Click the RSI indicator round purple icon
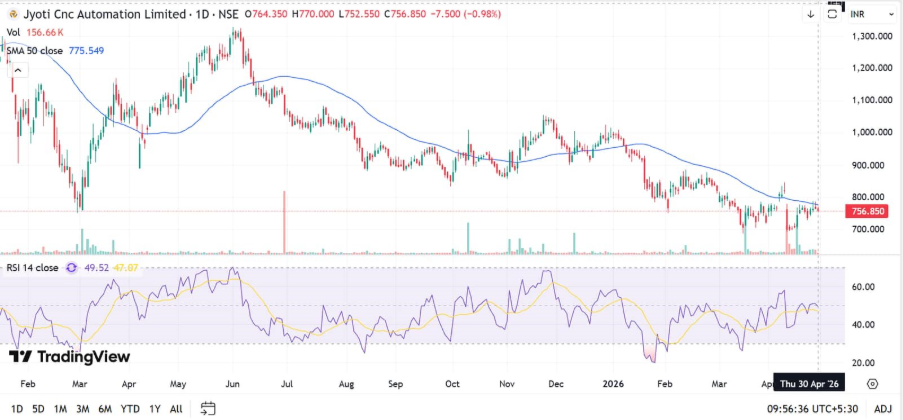 (x=72, y=268)
